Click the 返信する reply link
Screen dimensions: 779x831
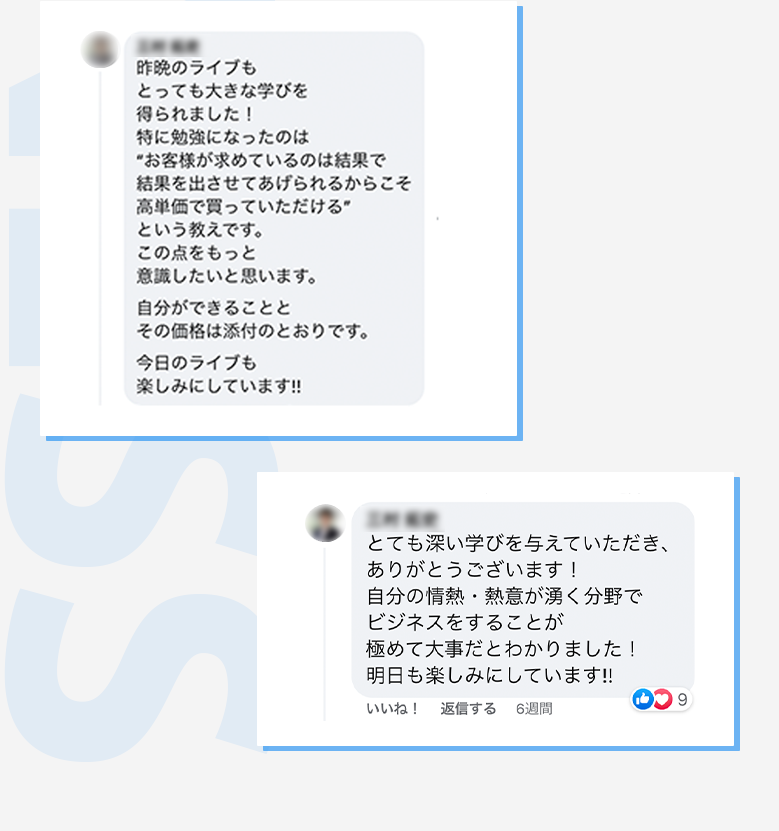468,709
